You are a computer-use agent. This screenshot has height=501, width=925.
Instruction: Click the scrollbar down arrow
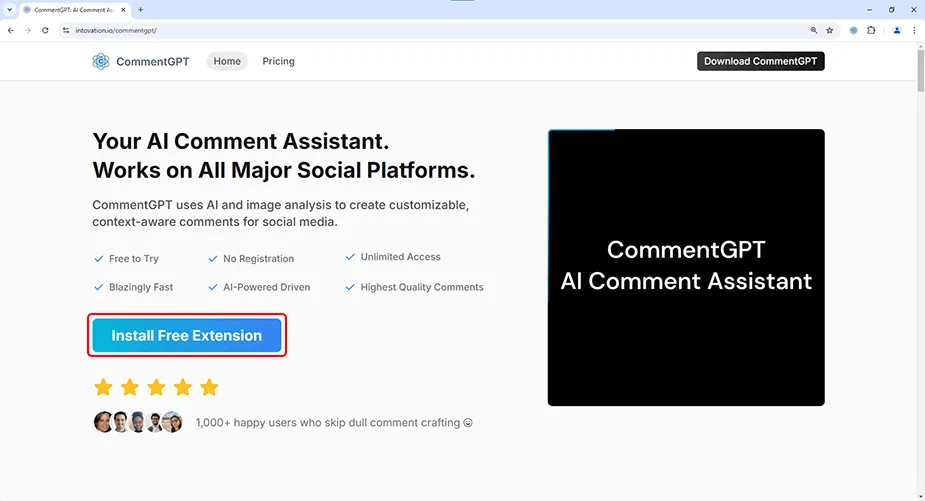[920, 497]
